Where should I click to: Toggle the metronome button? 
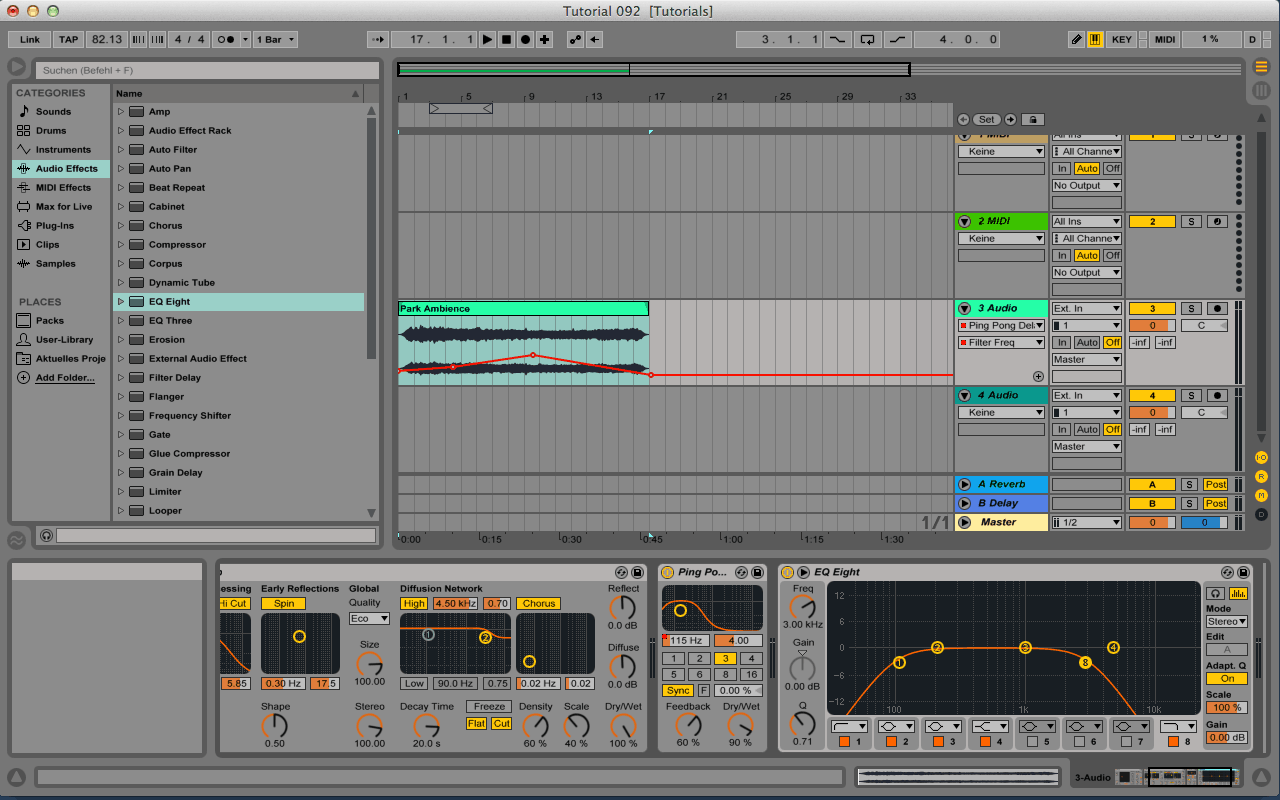pos(226,40)
